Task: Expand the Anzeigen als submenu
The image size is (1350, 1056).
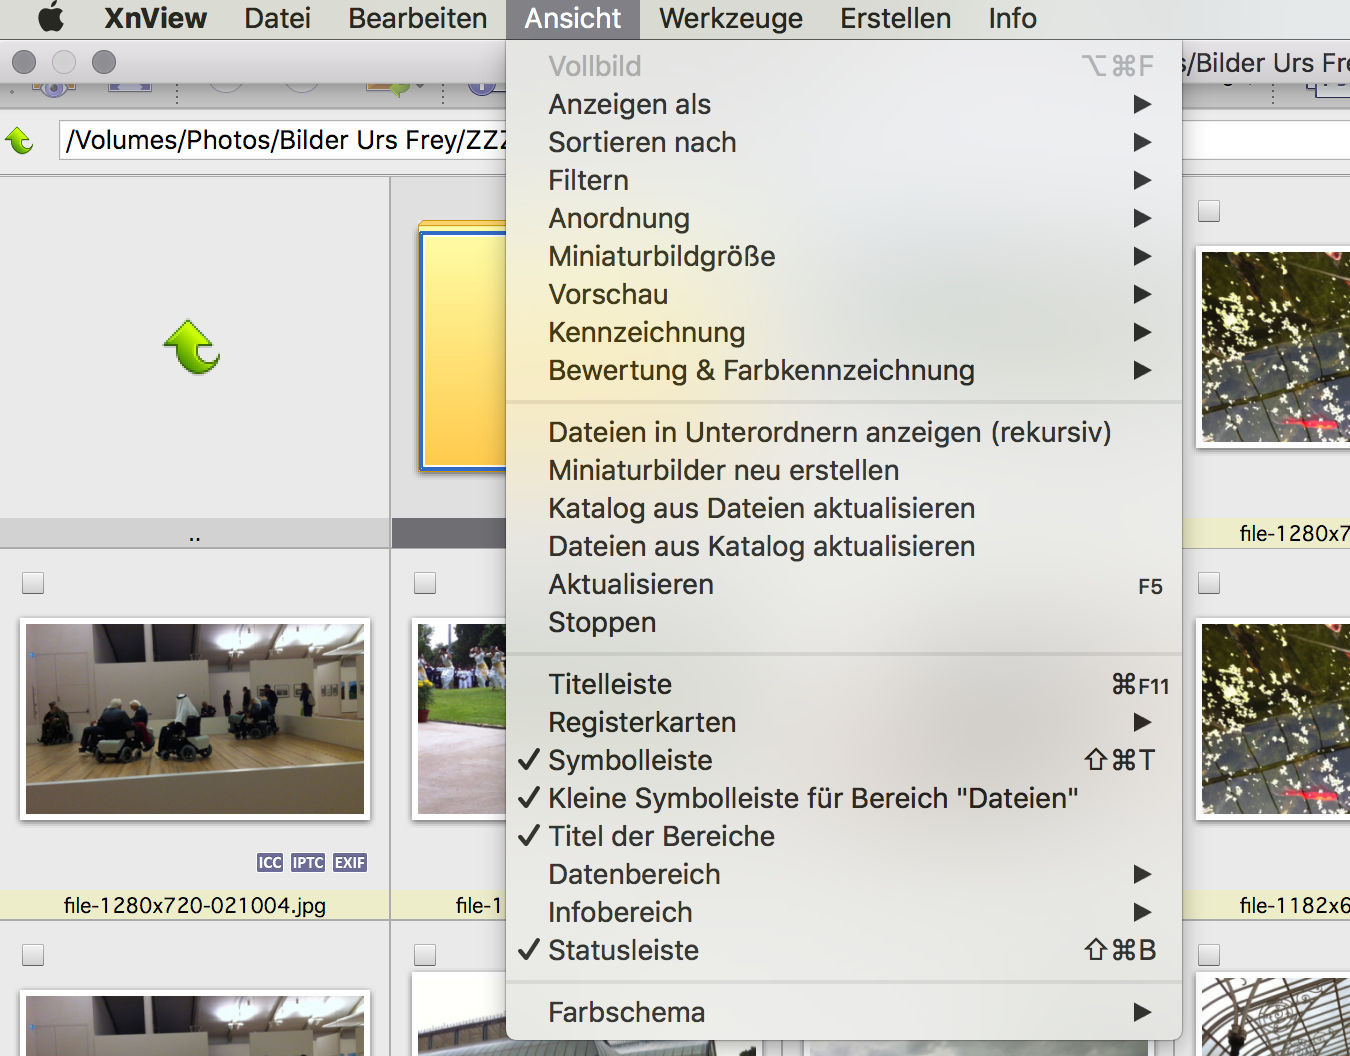Action: [x=844, y=104]
